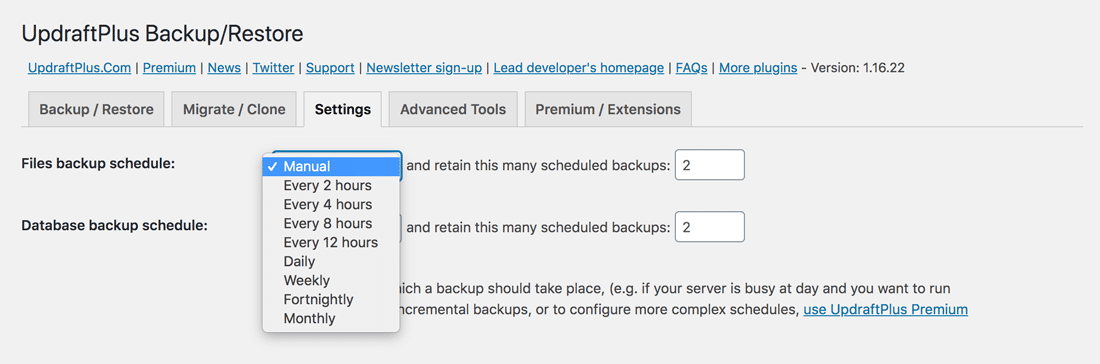Open the More plugins link
The width and height of the screenshot is (1100, 364).
(x=758, y=68)
